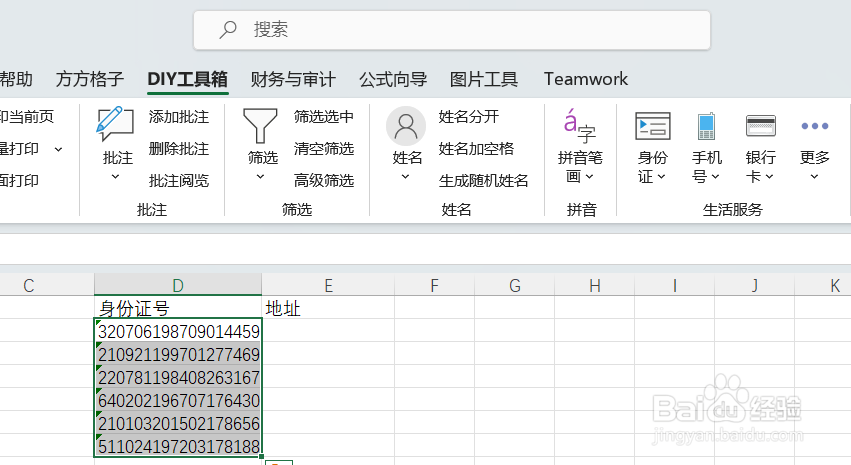This screenshot has width=851, height=465.
Task: Select column D header
Action: [x=177, y=285]
